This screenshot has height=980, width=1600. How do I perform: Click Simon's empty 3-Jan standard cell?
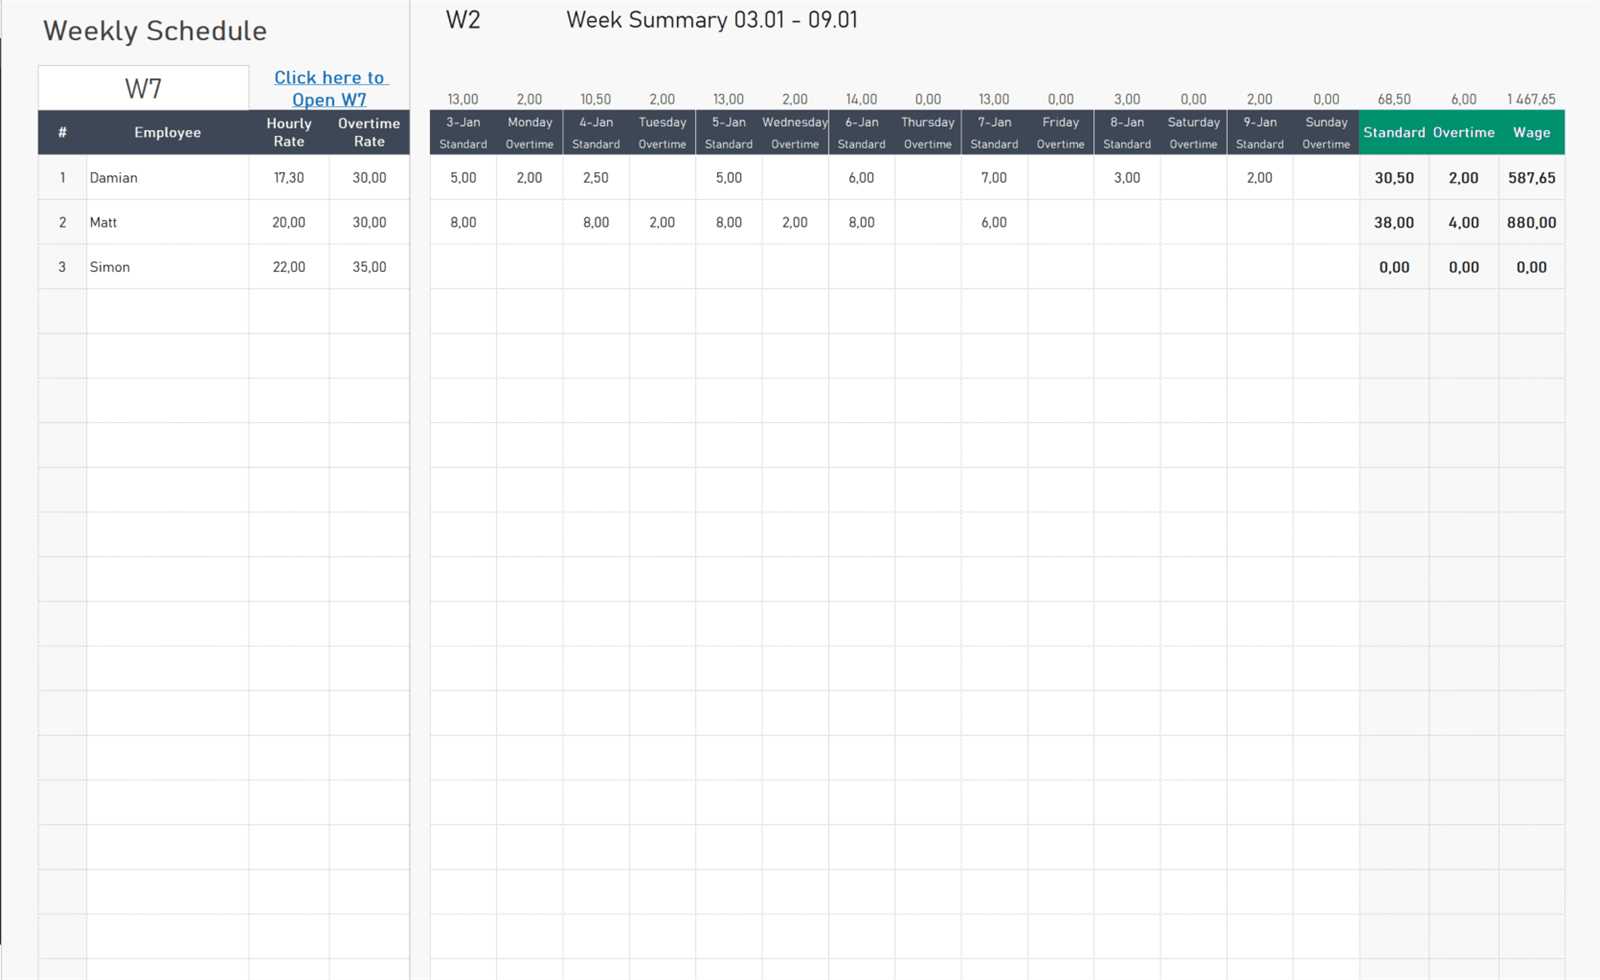click(463, 267)
